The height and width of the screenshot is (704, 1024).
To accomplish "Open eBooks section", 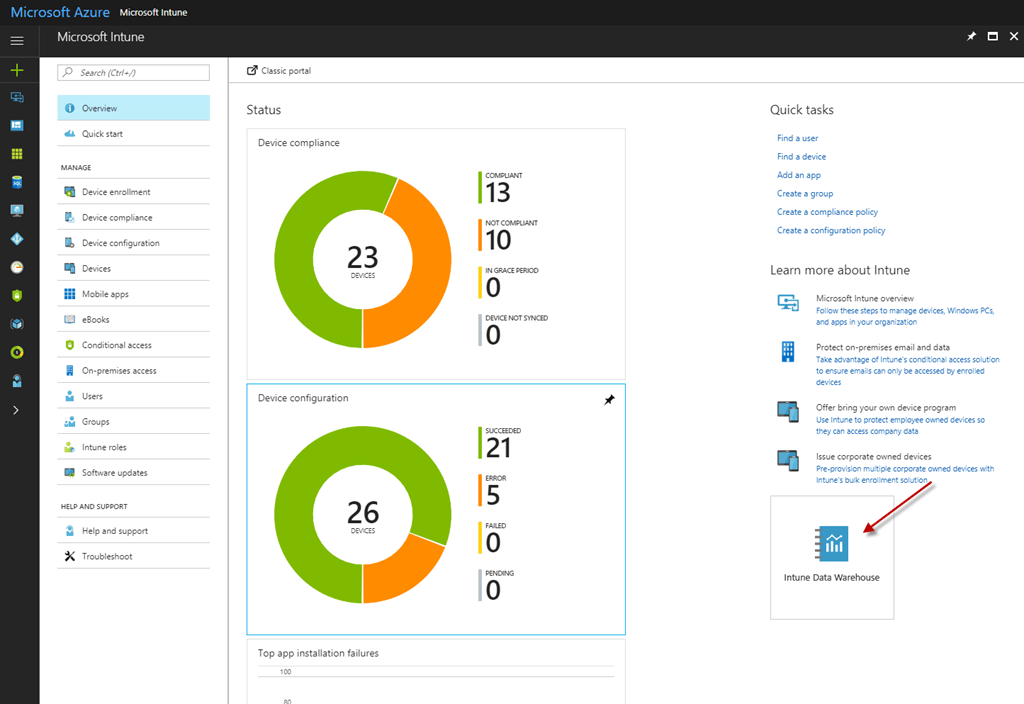I will (x=133, y=319).
